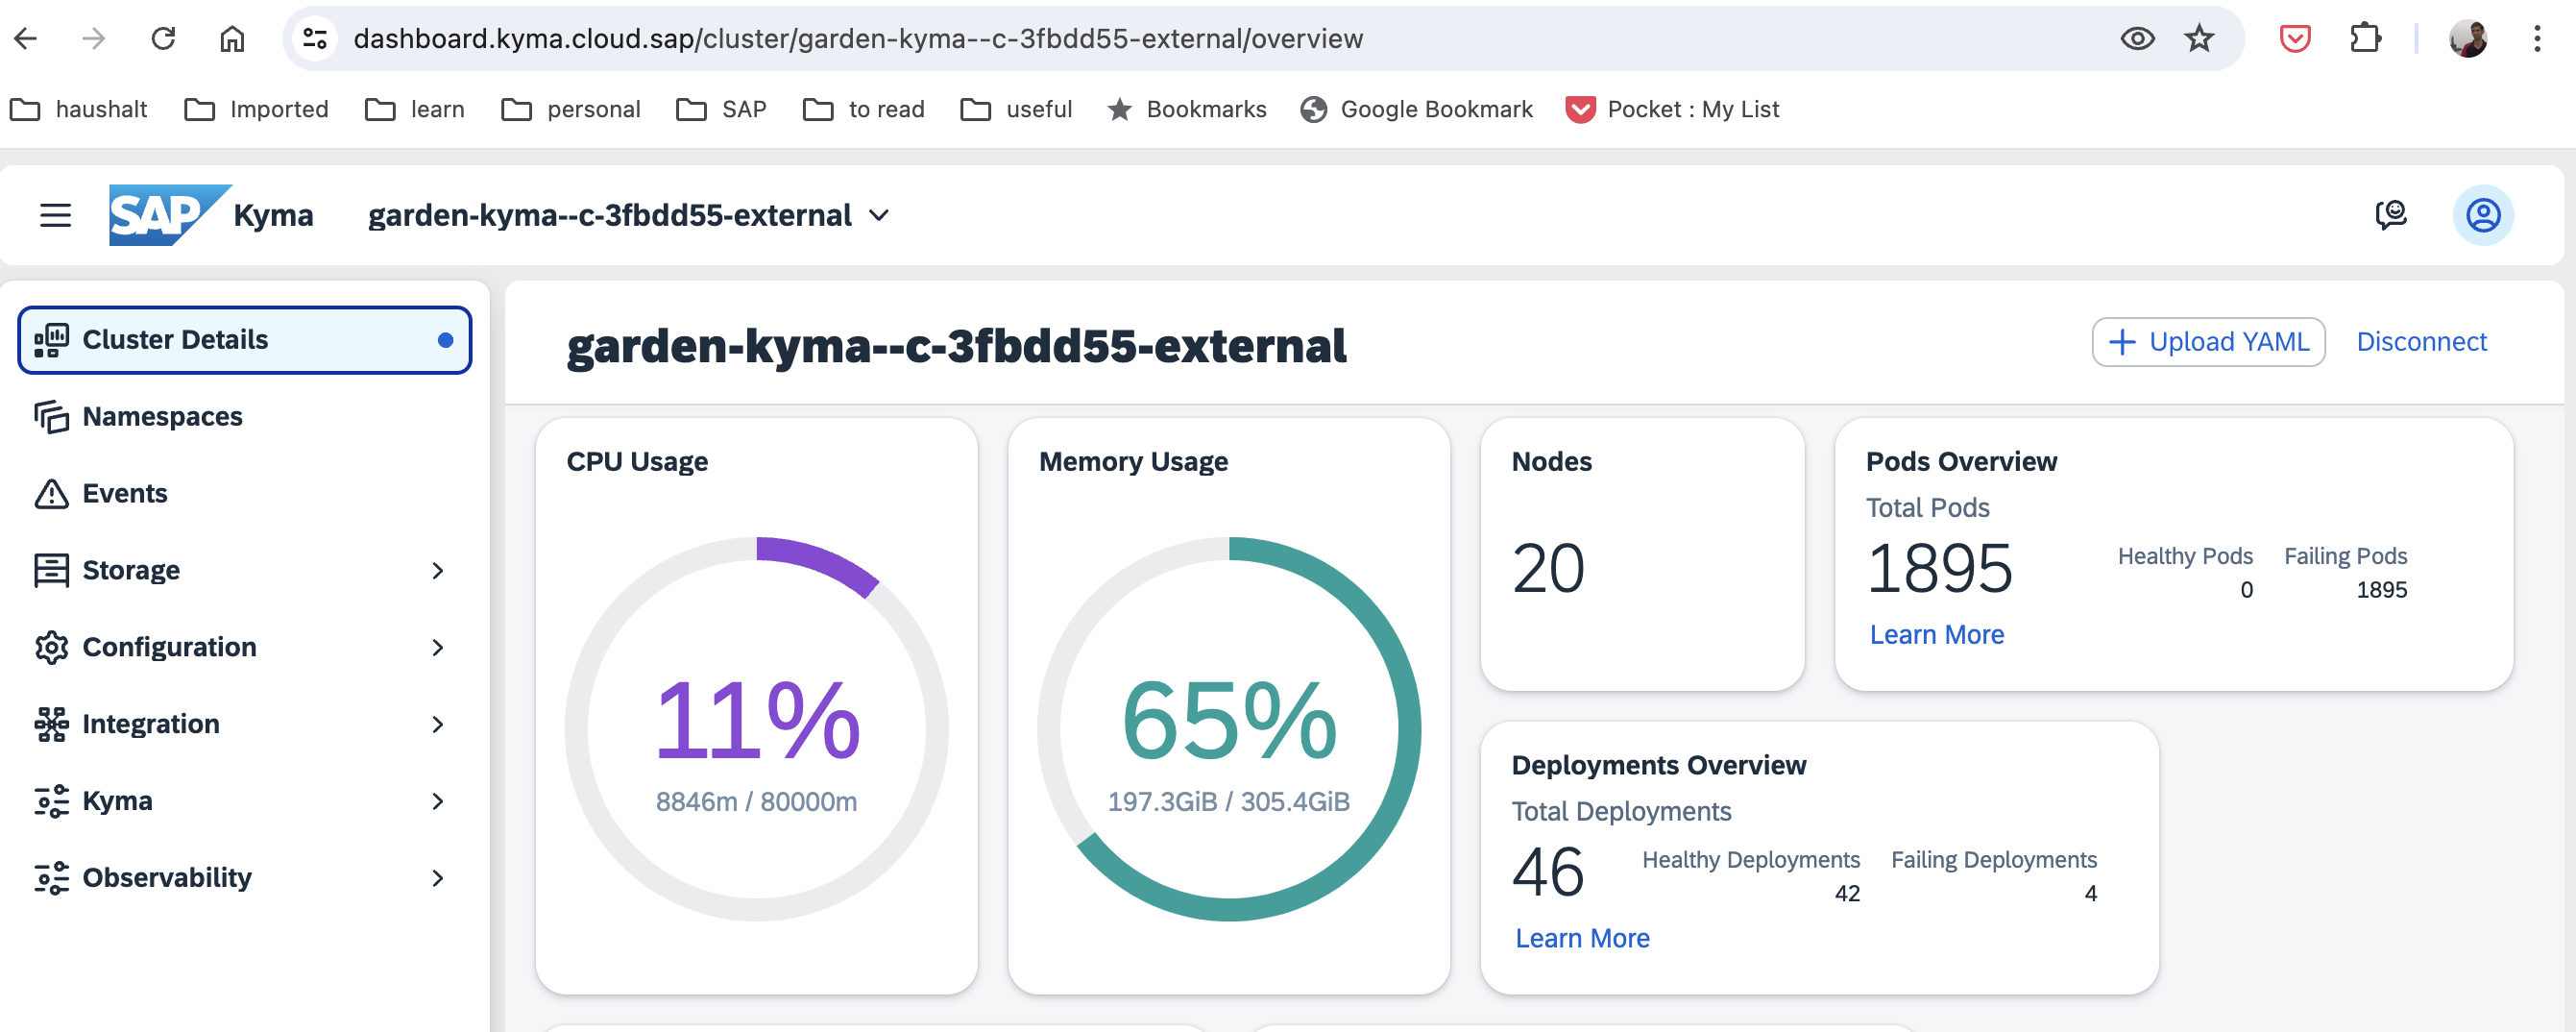Expand the Storage section chevron

point(437,571)
